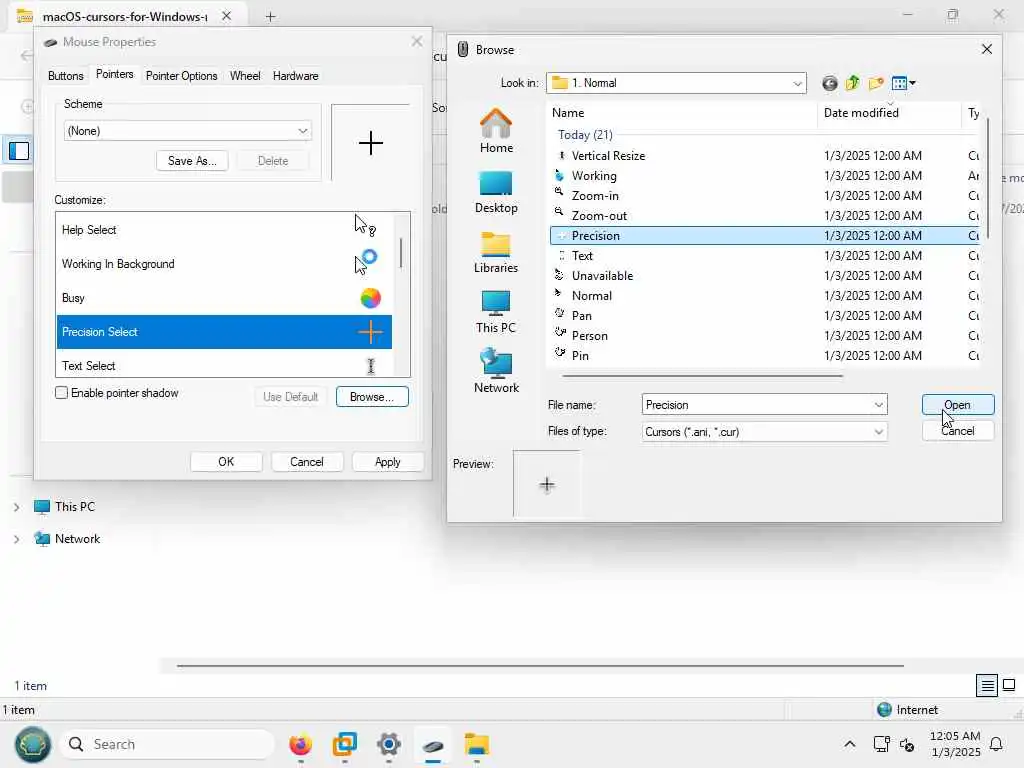Screen dimensions: 1024x768
Task: Select the Unavailable cursor file
Action: point(602,276)
